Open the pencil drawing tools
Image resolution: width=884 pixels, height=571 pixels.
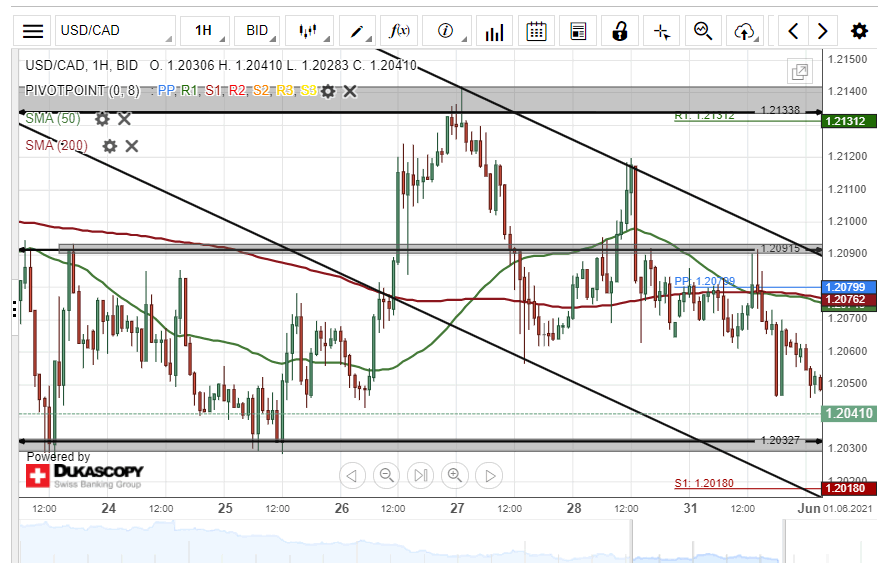(x=357, y=31)
